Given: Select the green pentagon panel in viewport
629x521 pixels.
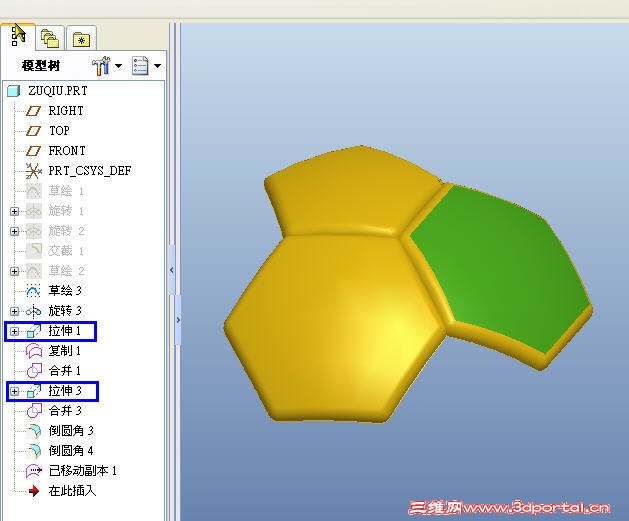Looking at the screenshot, I should [x=501, y=269].
